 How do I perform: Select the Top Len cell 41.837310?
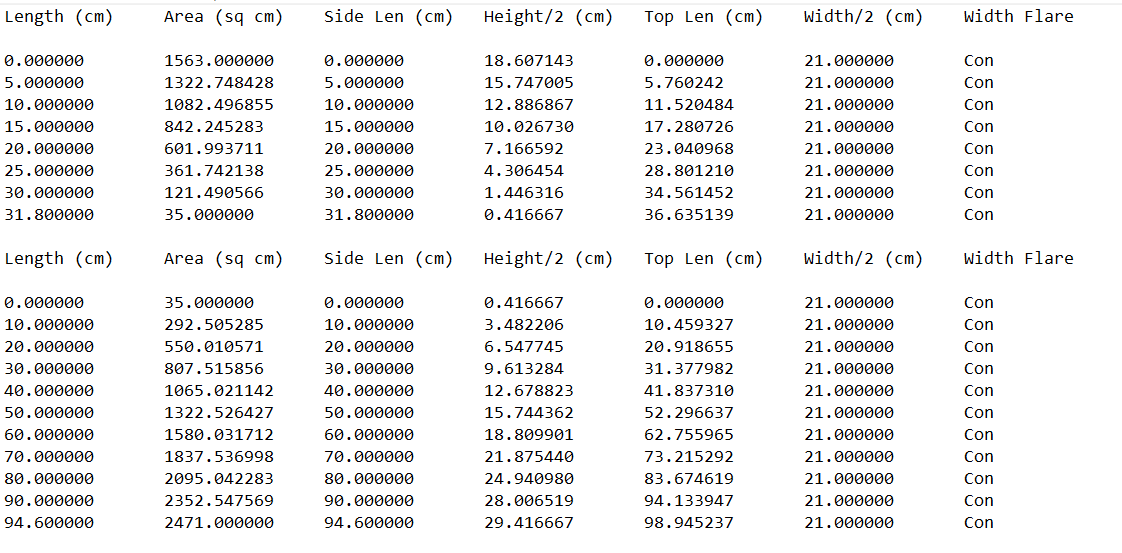[x=689, y=391]
